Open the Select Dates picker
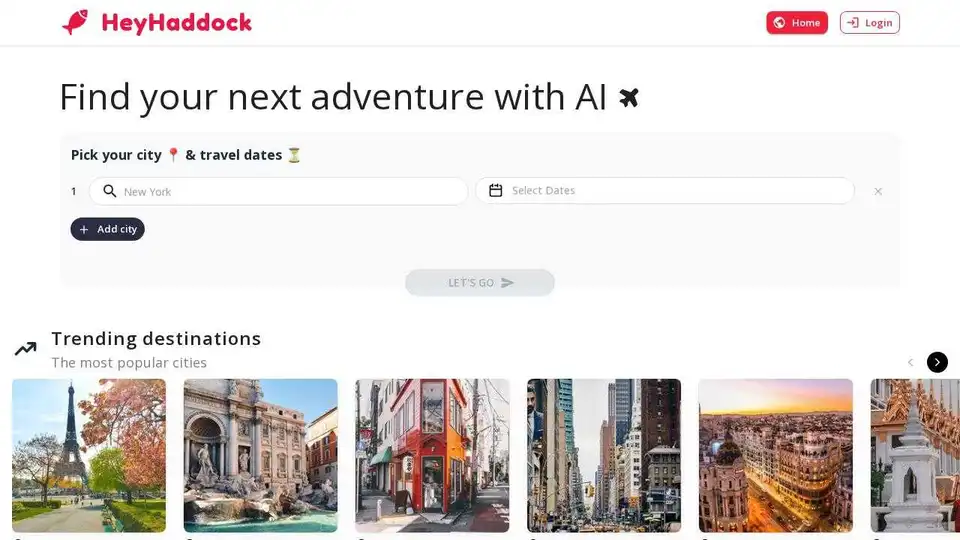The width and height of the screenshot is (960, 540). pos(665,190)
